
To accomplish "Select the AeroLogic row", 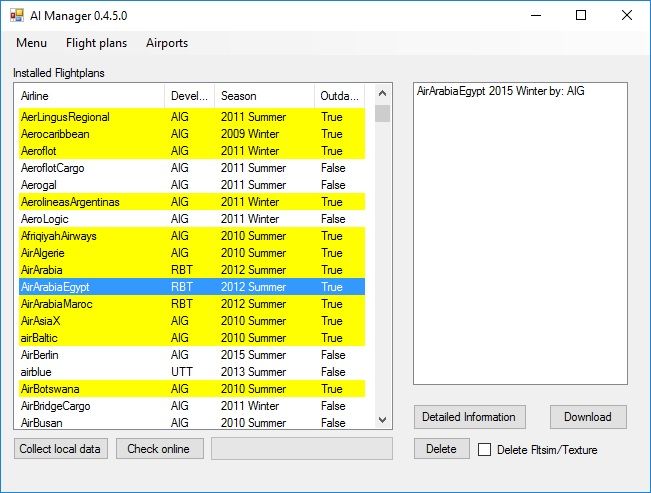I will 192,219.
